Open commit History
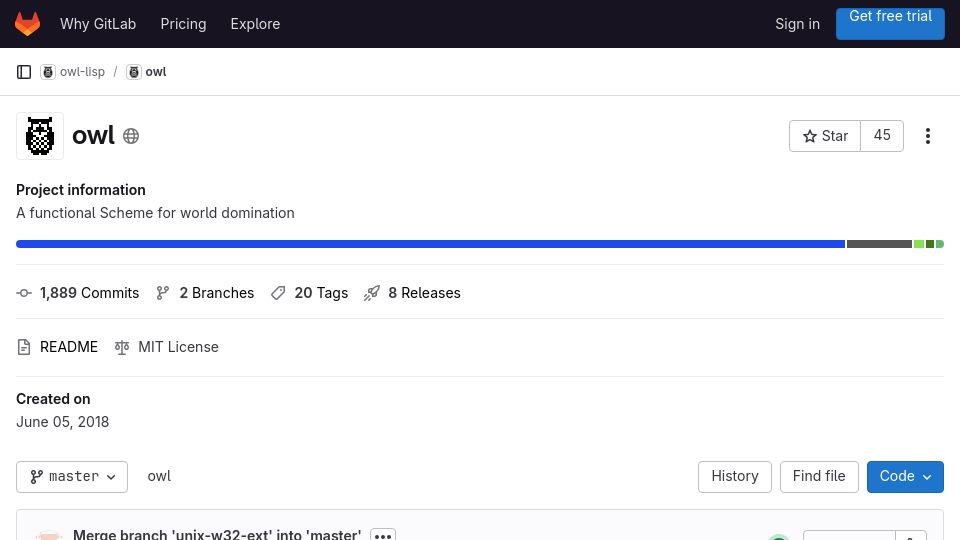The height and width of the screenshot is (540, 960). [735, 477]
